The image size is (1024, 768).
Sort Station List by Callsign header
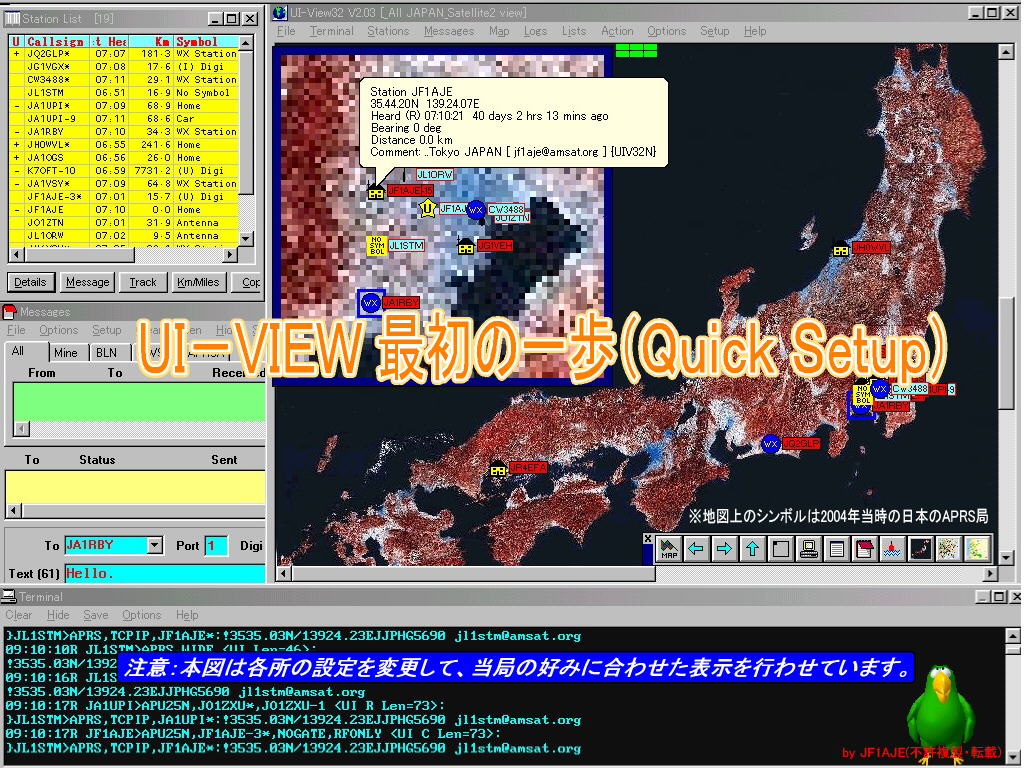pos(56,41)
